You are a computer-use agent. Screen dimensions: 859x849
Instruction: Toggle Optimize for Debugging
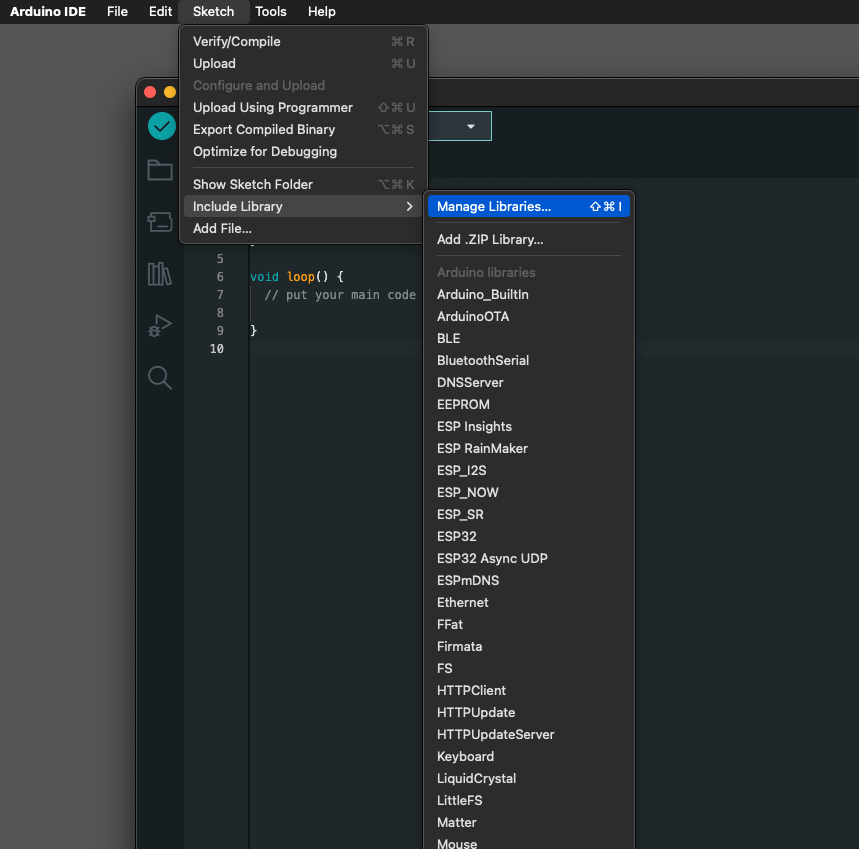pos(303,151)
